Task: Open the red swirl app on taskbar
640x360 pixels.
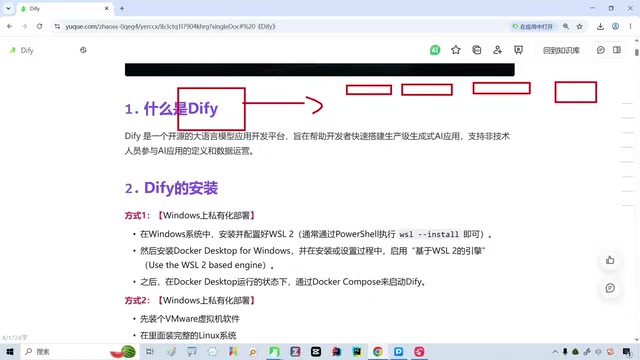Action: pos(419,351)
